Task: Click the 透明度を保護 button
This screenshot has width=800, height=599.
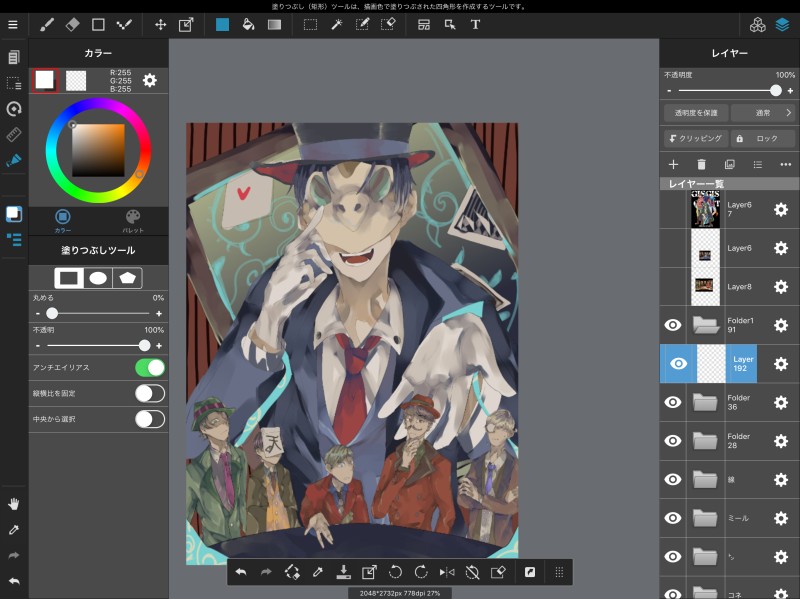Action: (696, 113)
